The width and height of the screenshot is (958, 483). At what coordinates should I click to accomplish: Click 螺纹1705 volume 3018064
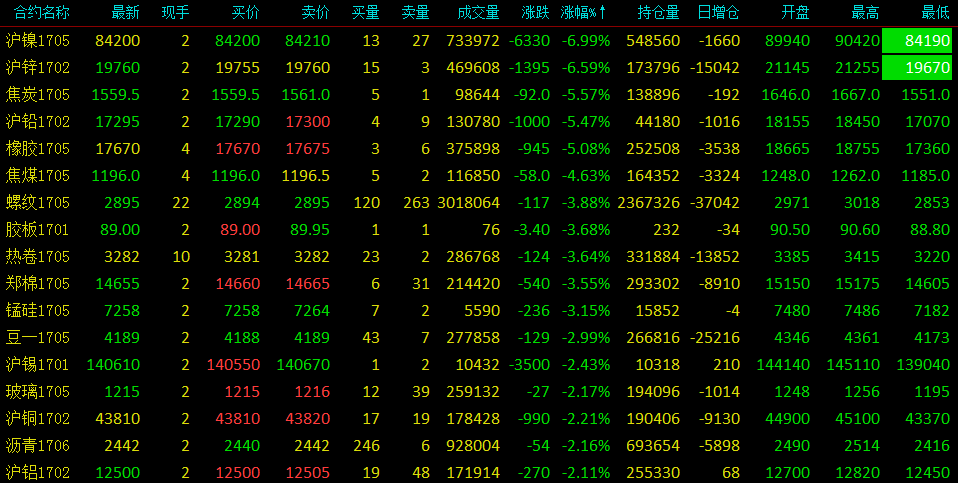pos(469,203)
